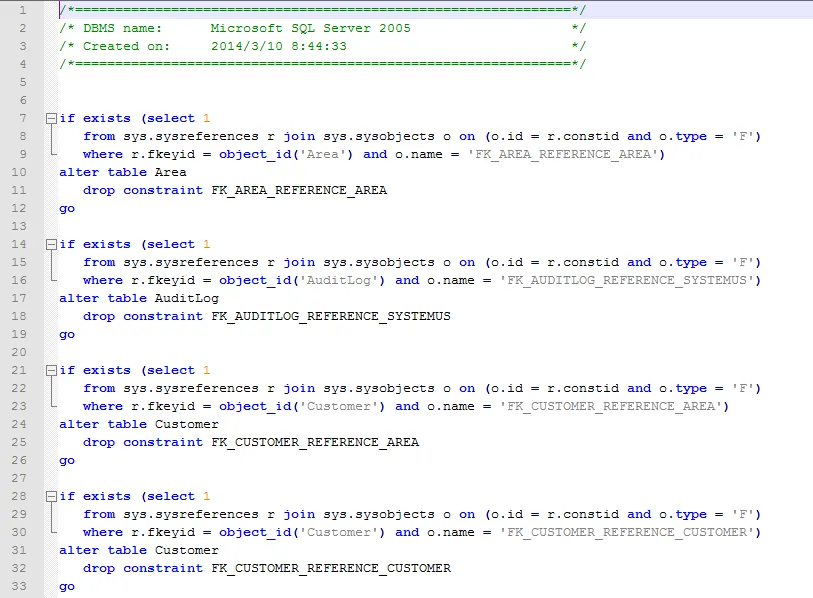This screenshot has height=598, width=813.
Task: Collapse the code fold at line 7
Action: (x=51, y=118)
